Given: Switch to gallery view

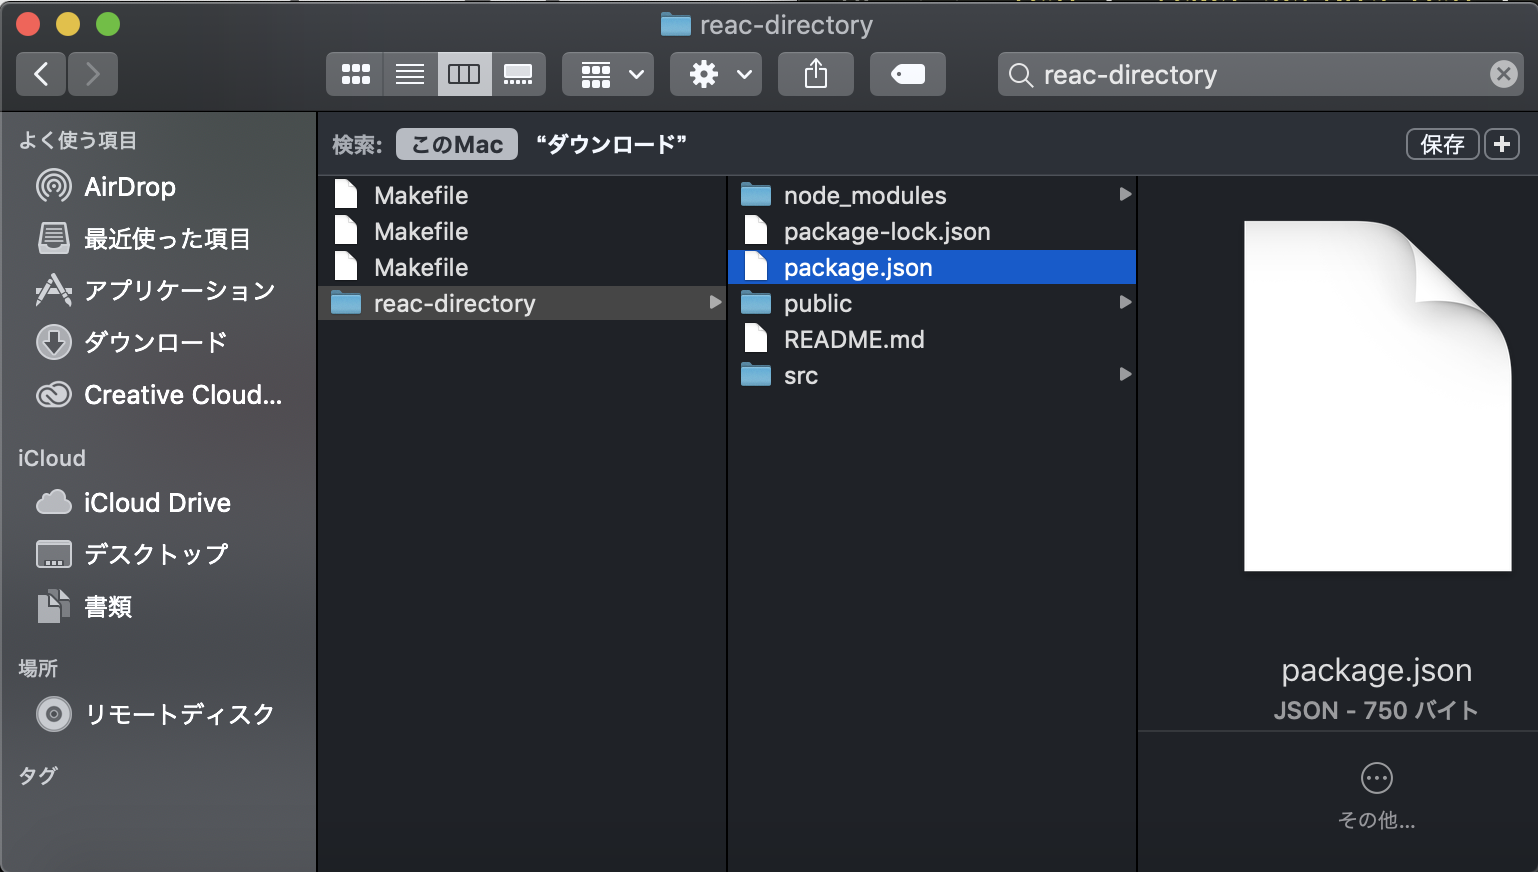Looking at the screenshot, I should click(x=518, y=74).
